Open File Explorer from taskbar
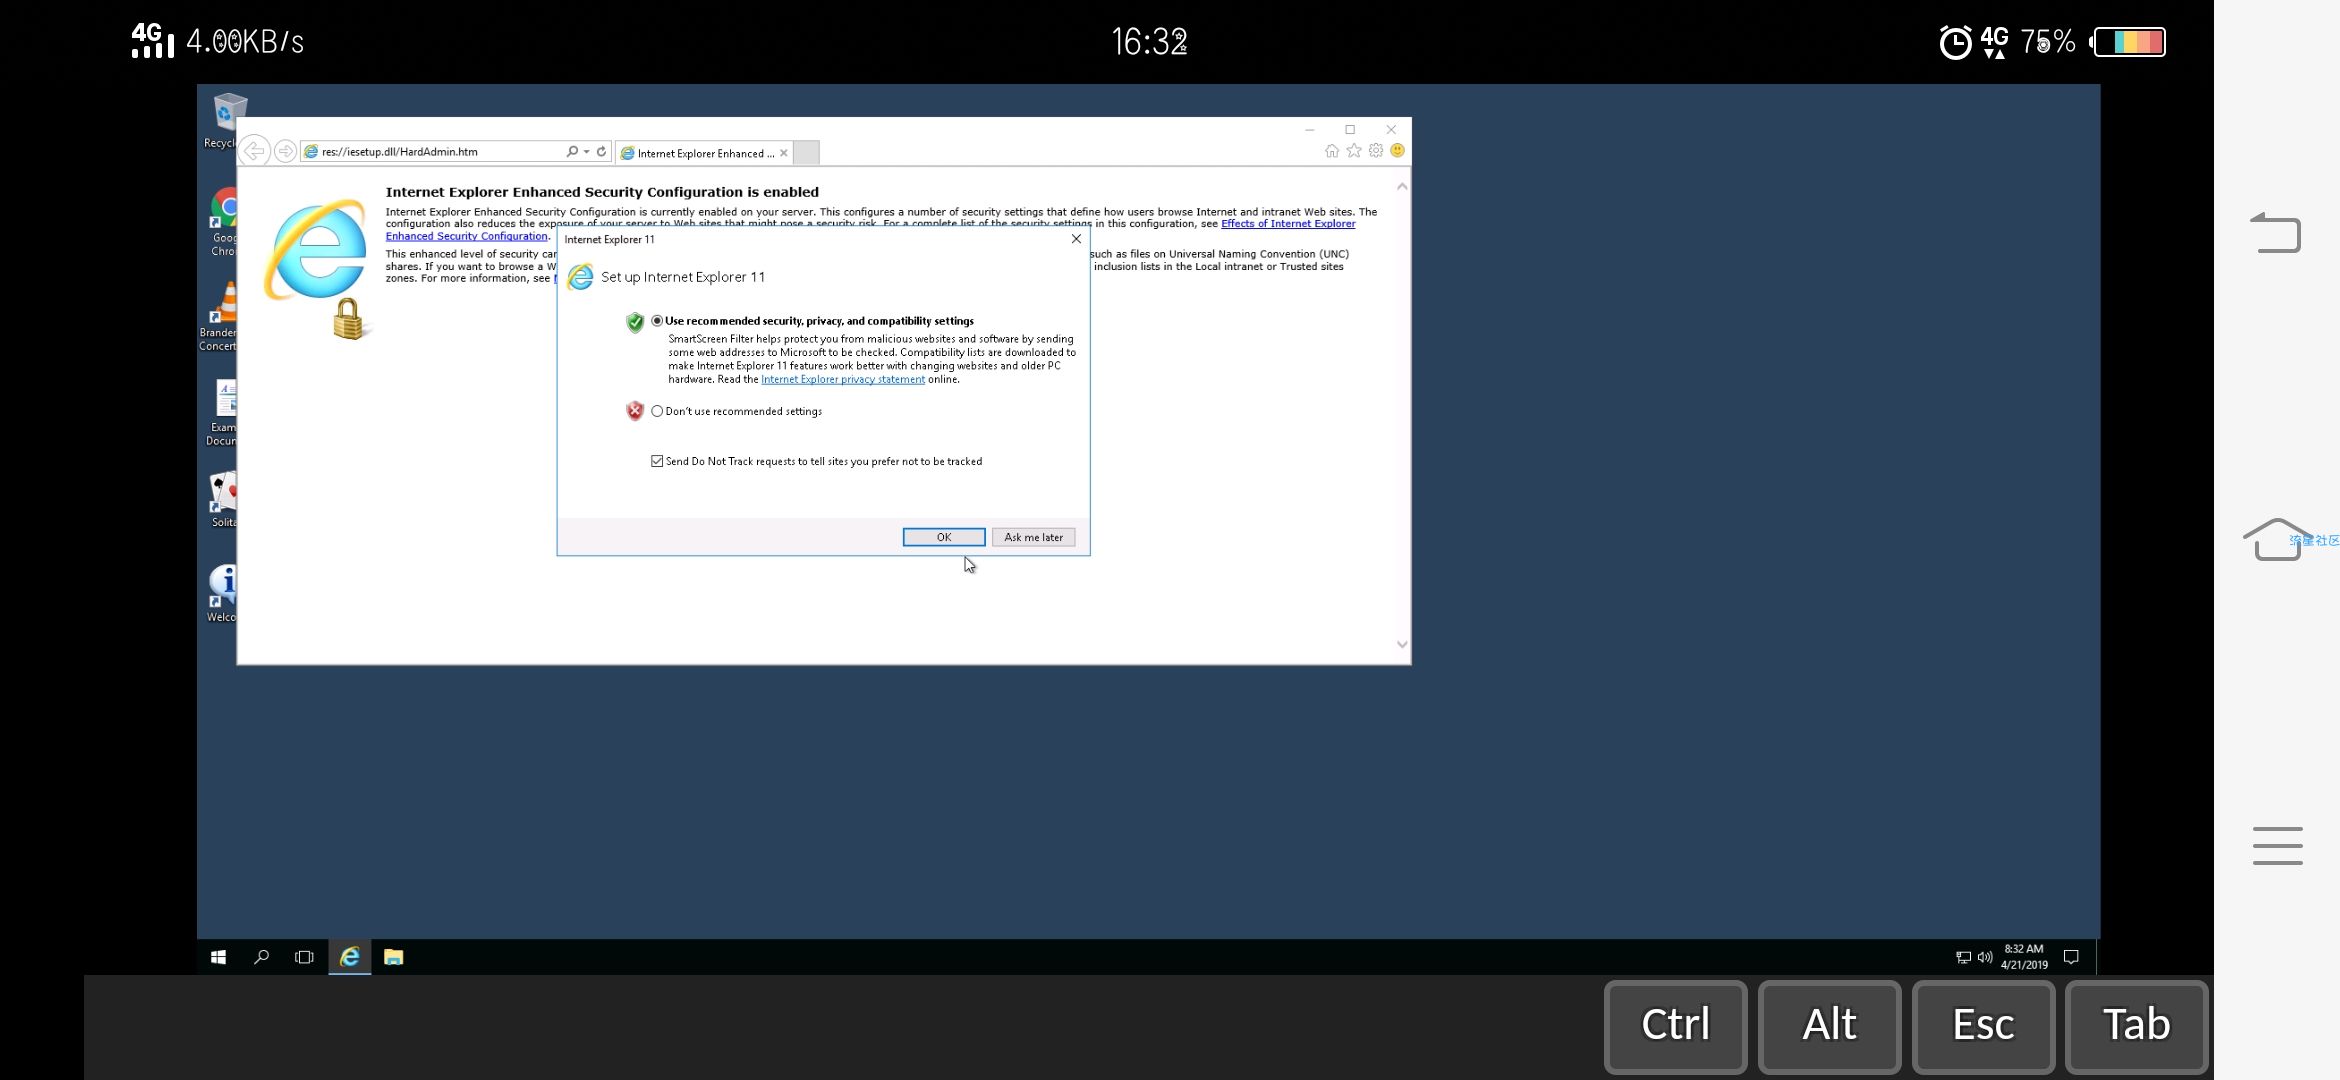 (393, 957)
